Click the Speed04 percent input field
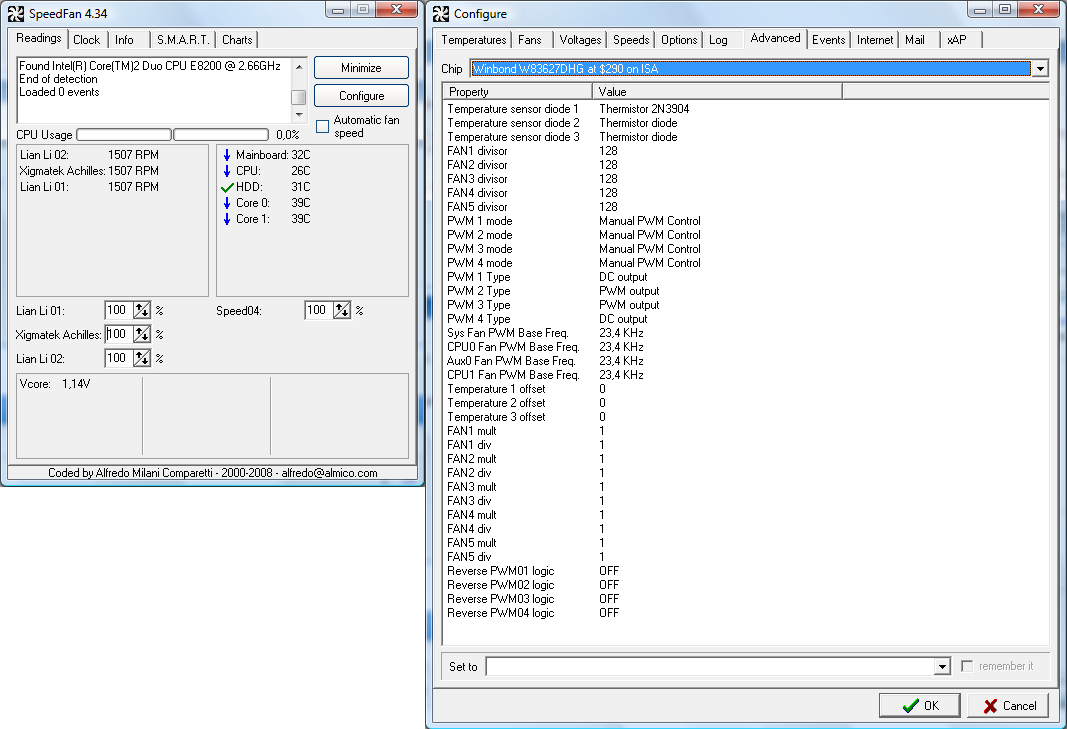This screenshot has width=1067, height=729. (319, 310)
